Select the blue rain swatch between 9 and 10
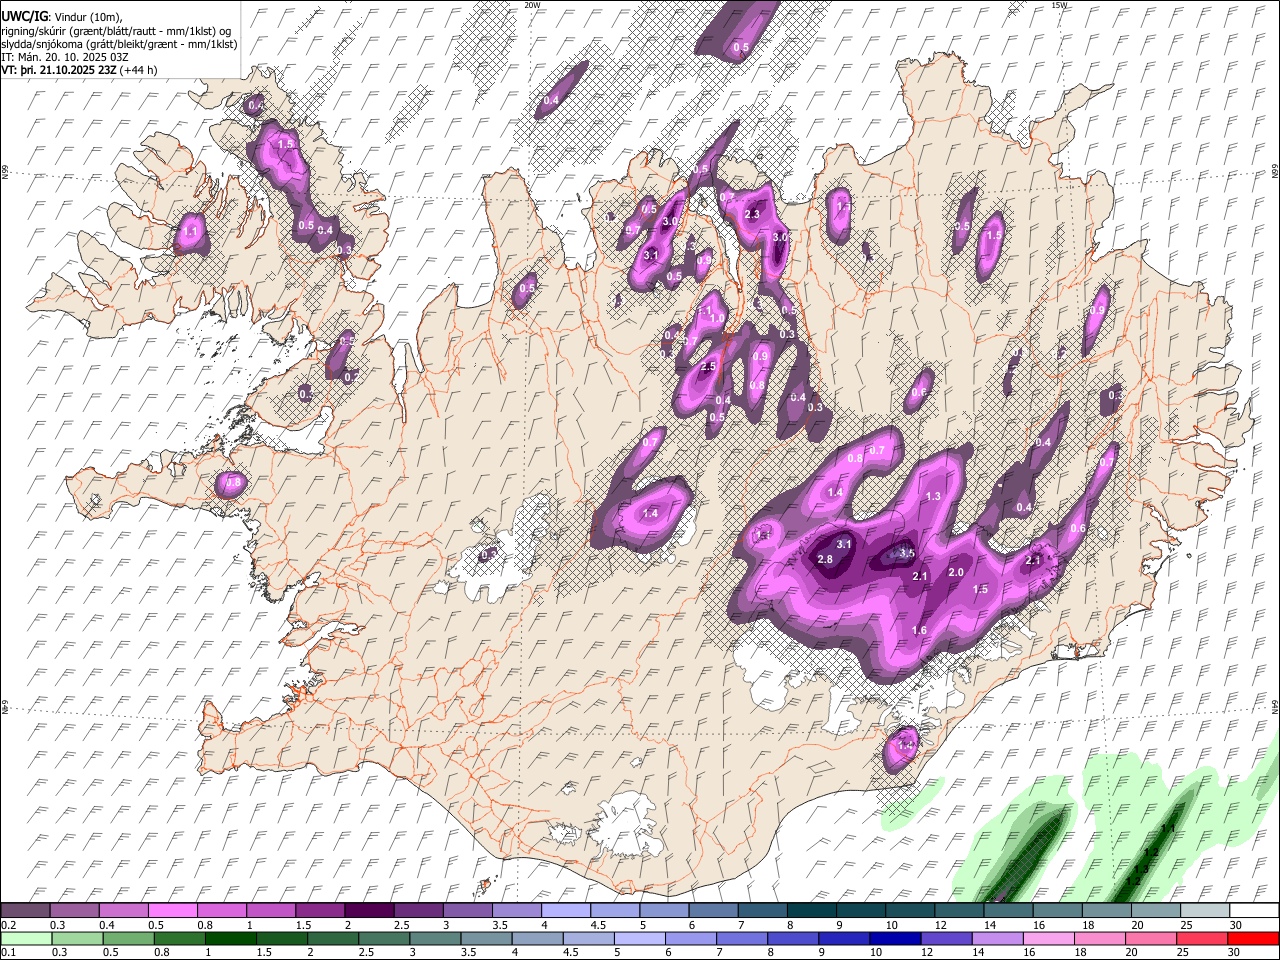The width and height of the screenshot is (1280, 960). (x=845, y=938)
